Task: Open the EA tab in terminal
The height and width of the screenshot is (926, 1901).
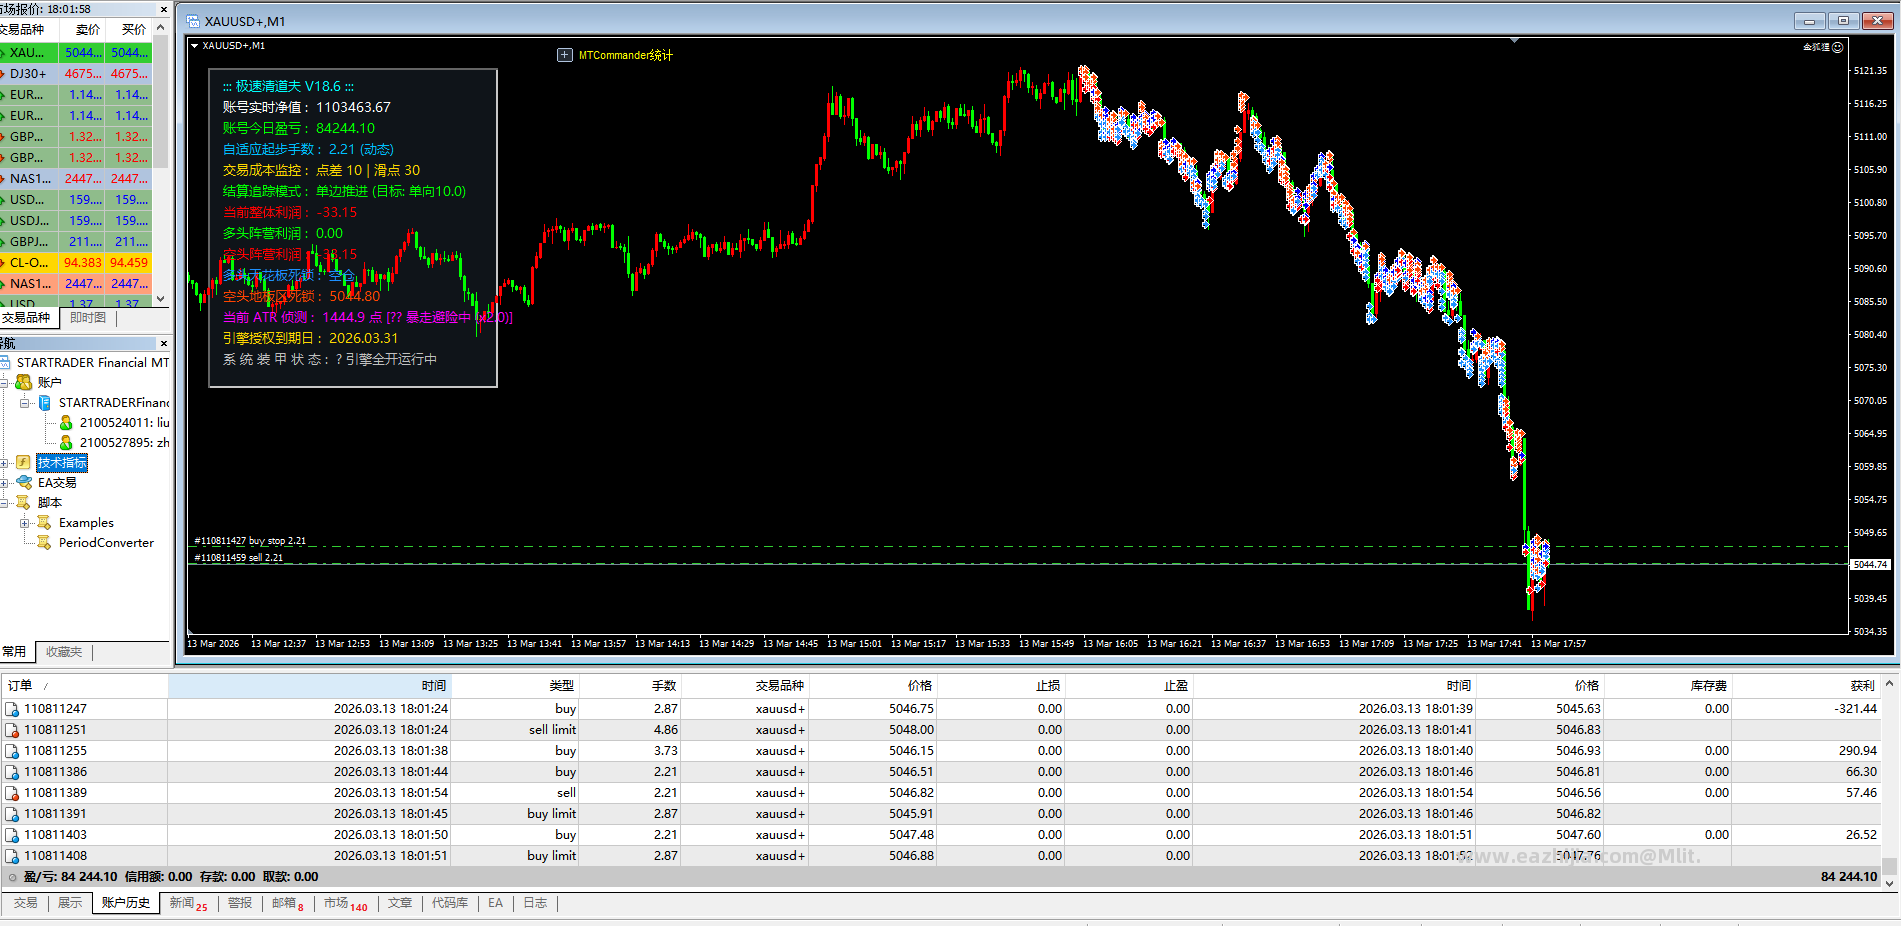Action: tap(496, 903)
